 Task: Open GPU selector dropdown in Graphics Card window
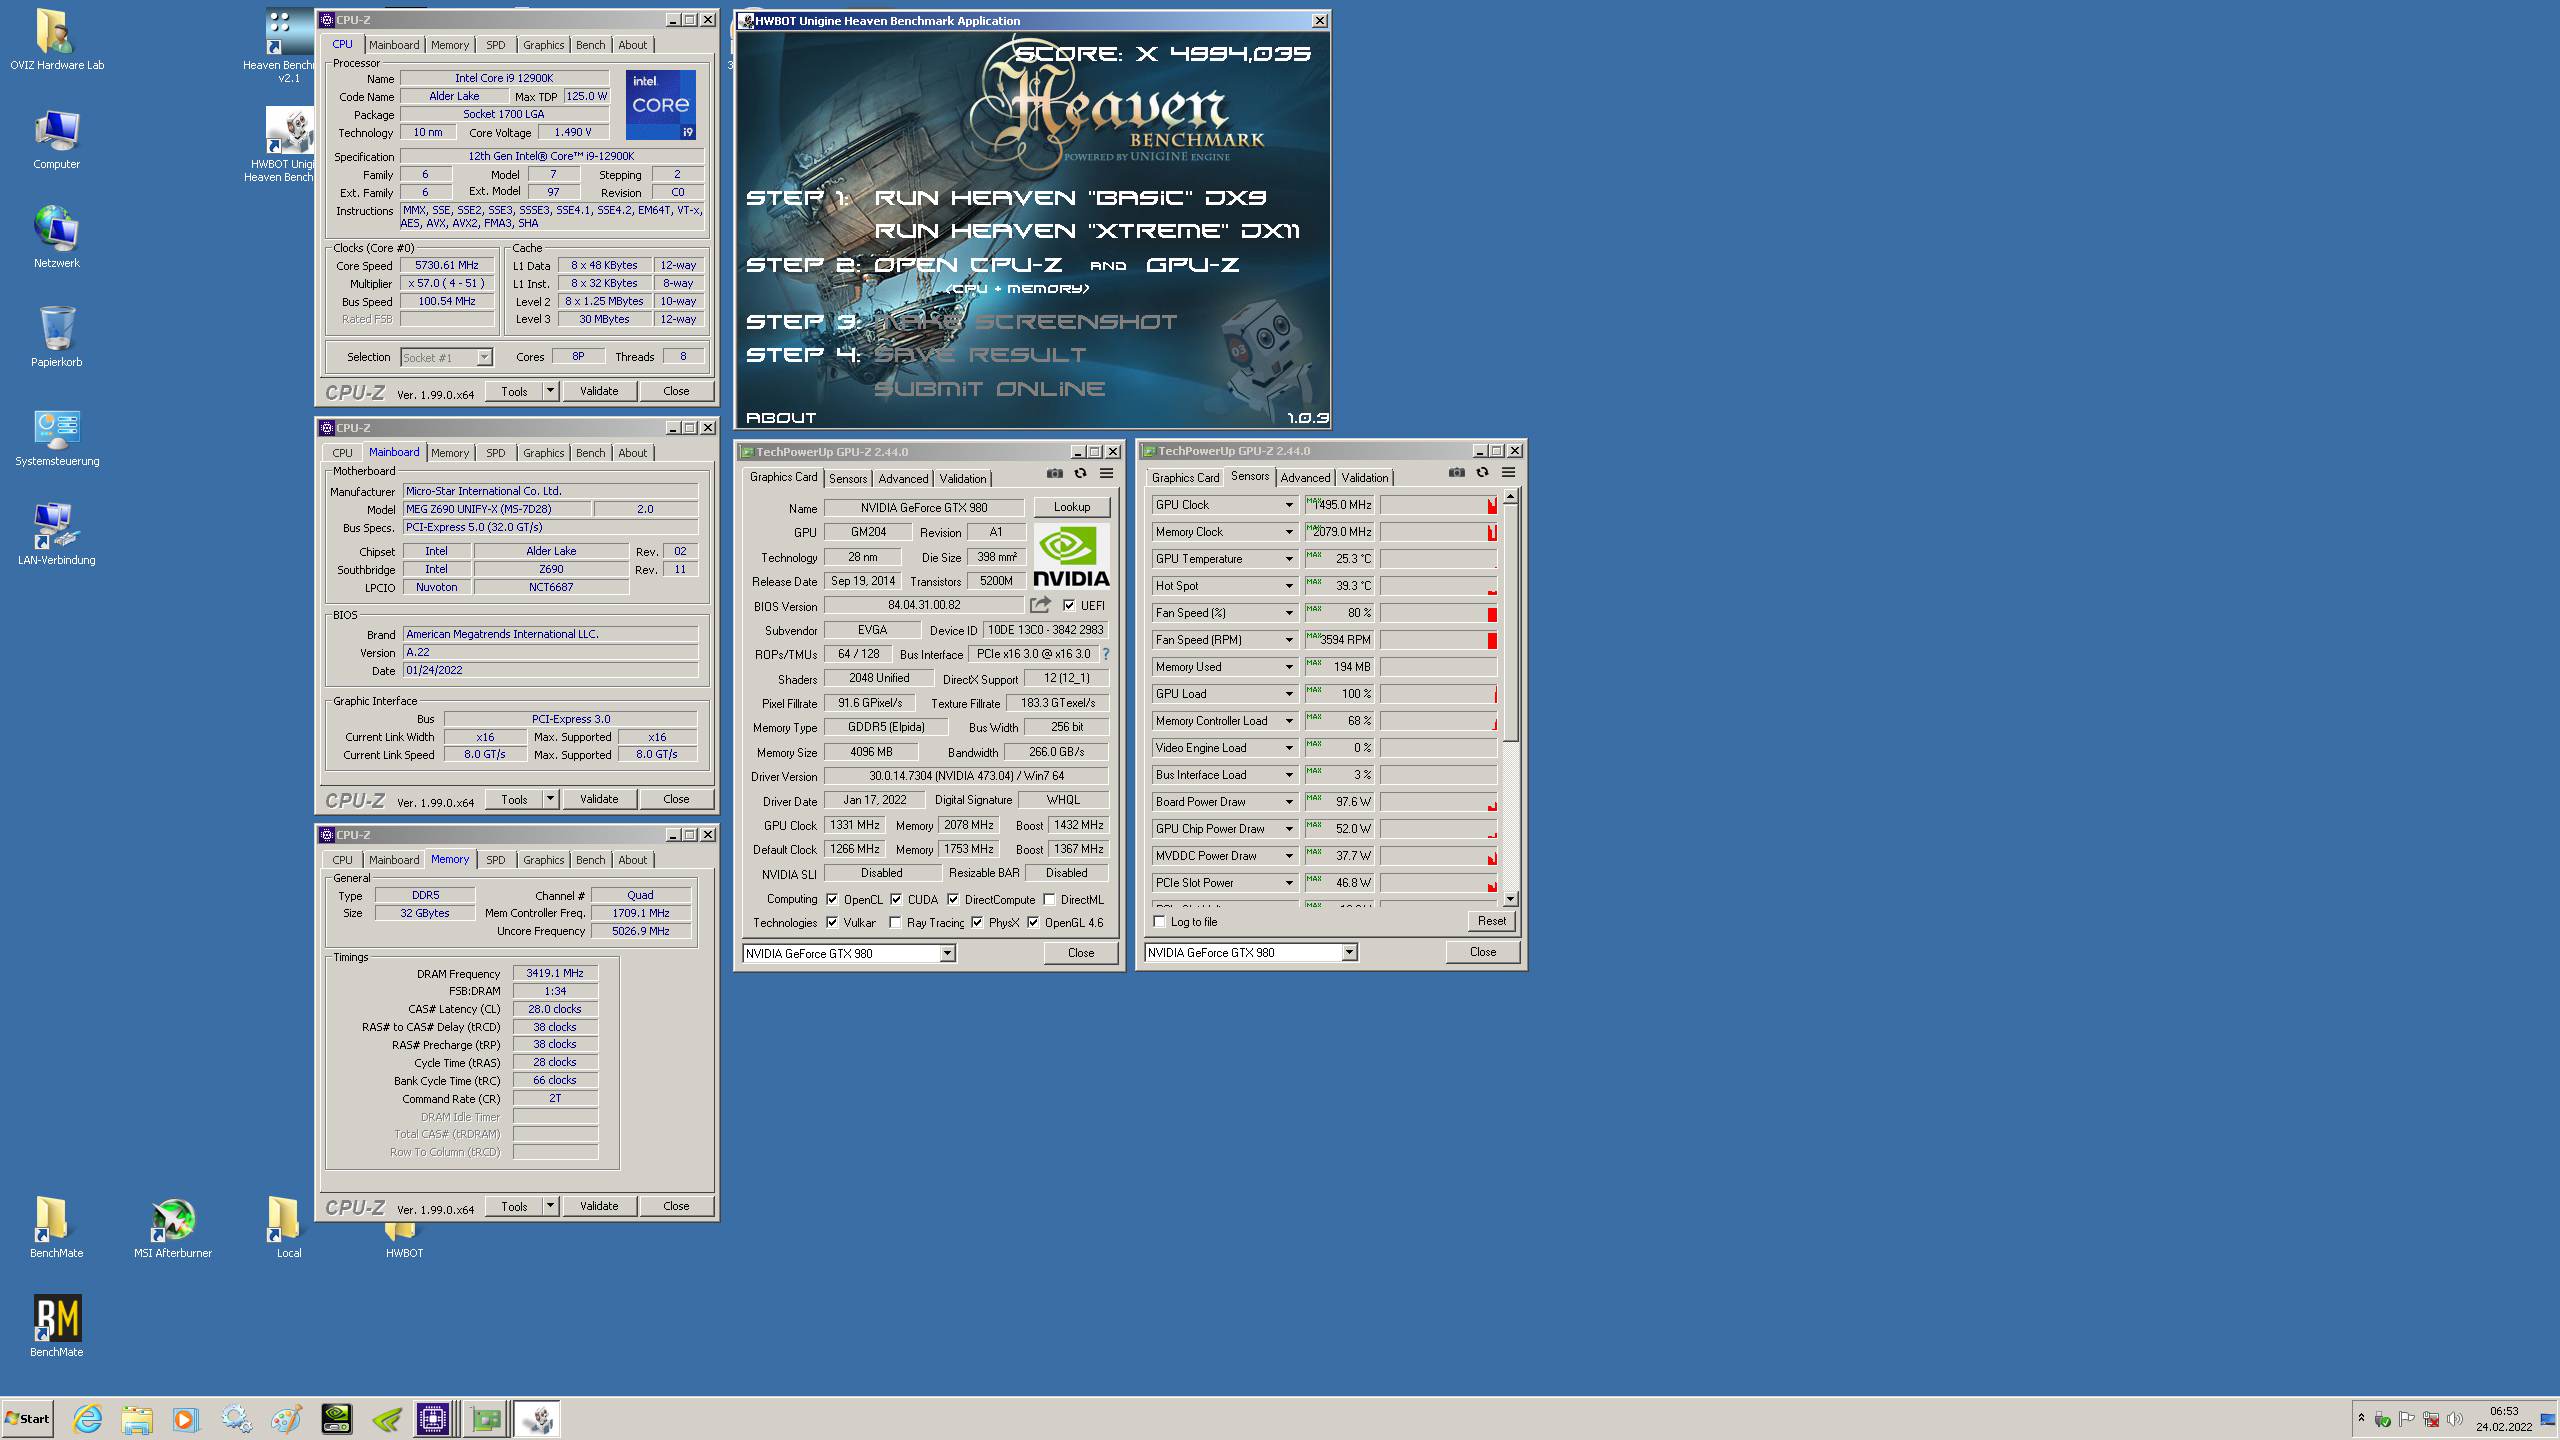pos(947,953)
